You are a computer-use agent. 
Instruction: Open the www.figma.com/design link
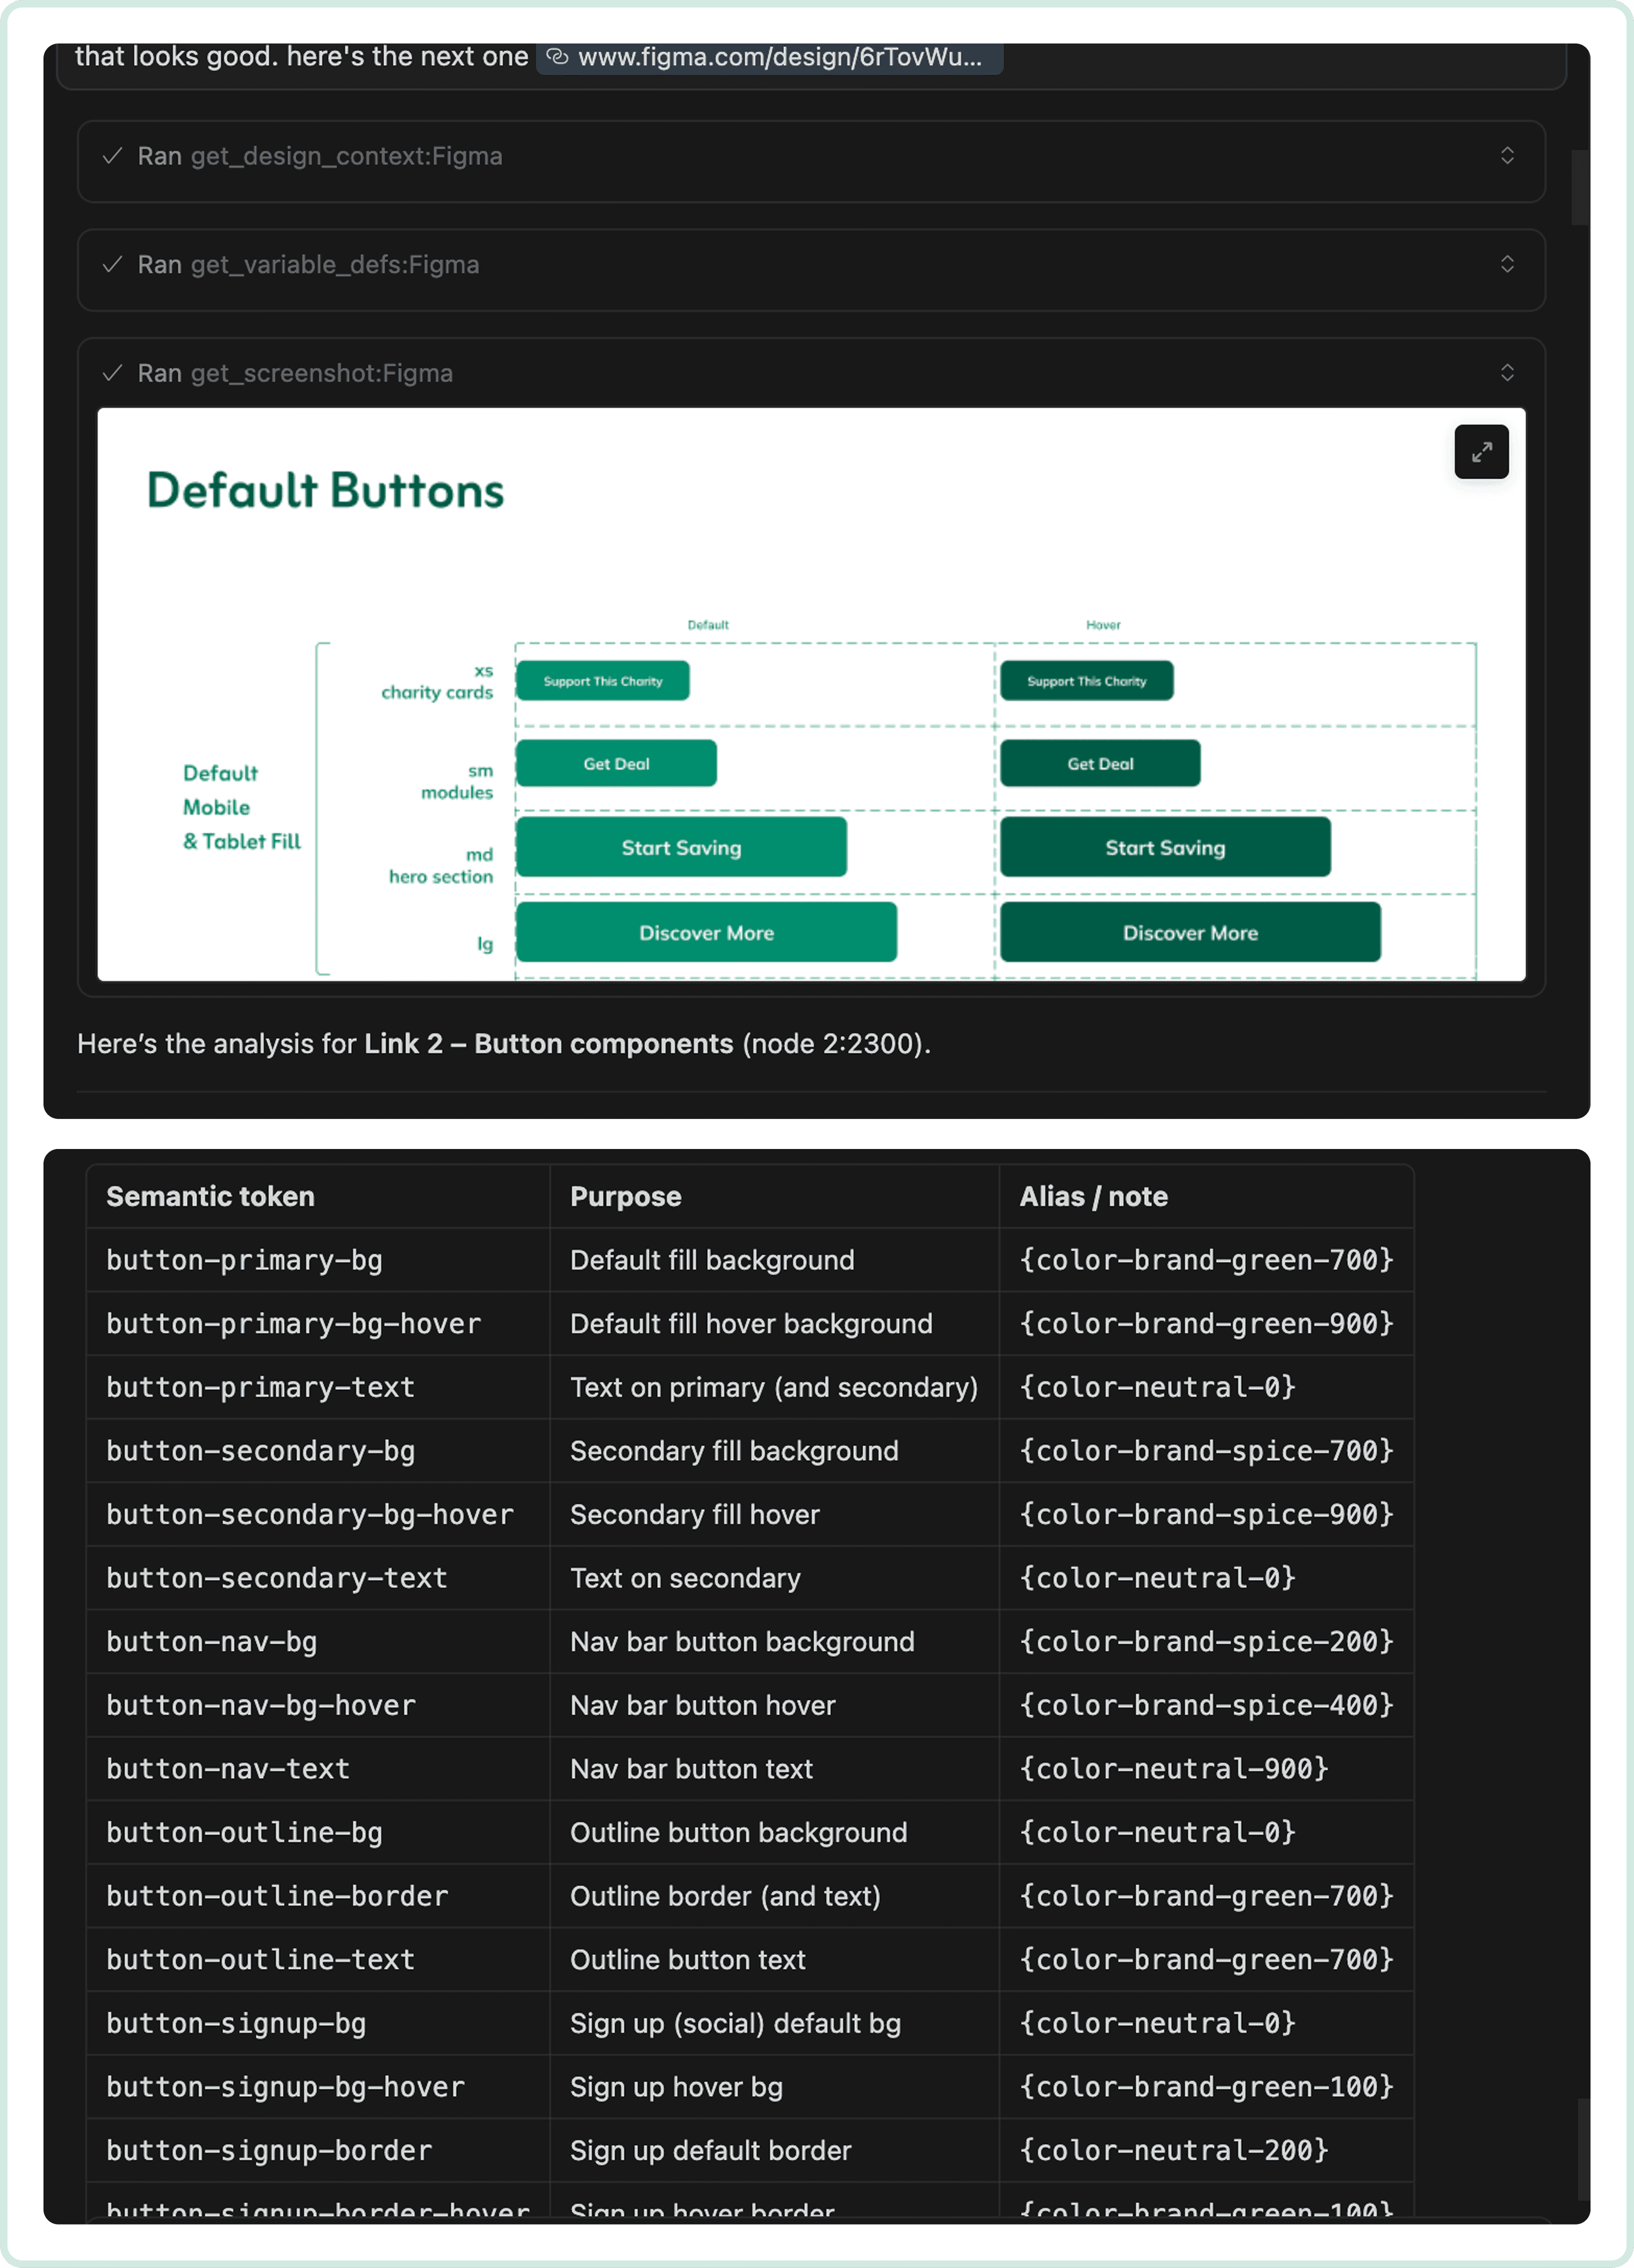pyautogui.click(x=779, y=57)
